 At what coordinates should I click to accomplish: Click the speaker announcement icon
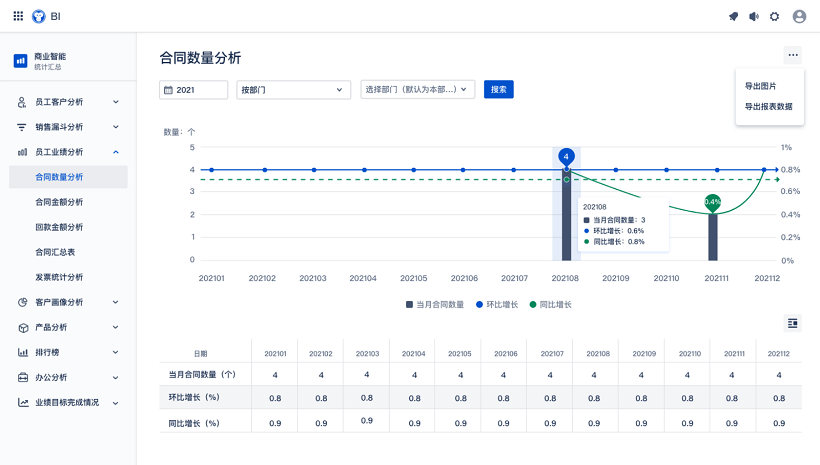coord(754,16)
